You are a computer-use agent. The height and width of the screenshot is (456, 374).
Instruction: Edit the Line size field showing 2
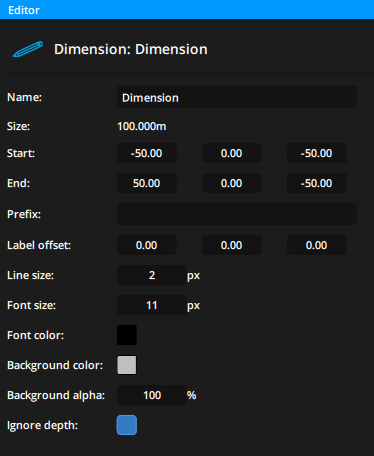tap(152, 275)
